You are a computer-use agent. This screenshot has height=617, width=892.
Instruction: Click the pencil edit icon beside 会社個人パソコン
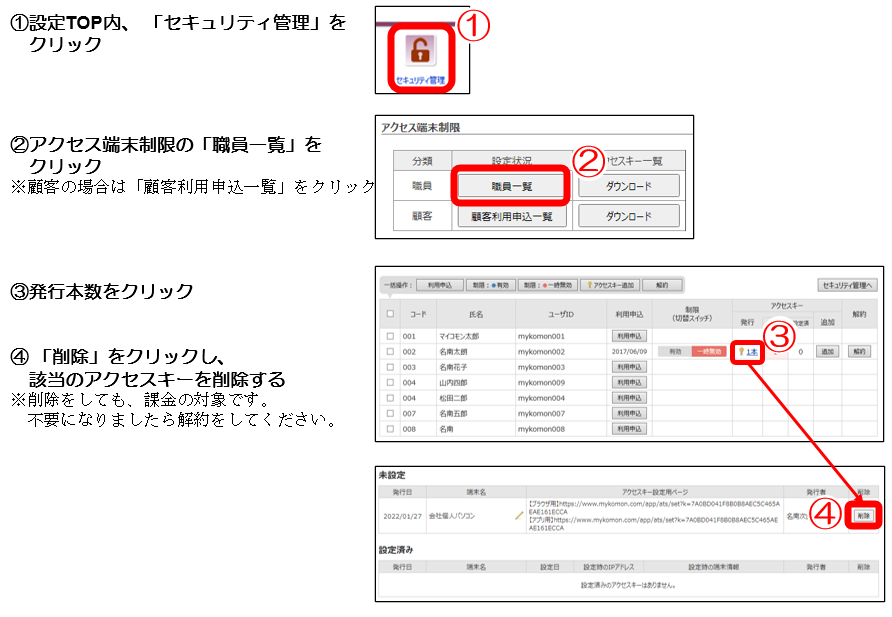[x=519, y=516]
